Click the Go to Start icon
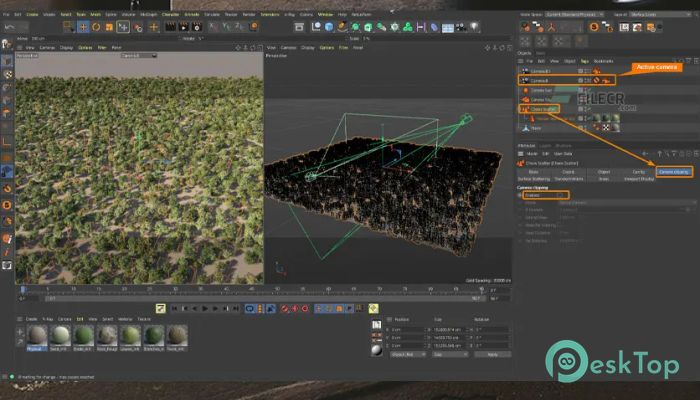 click(175, 308)
